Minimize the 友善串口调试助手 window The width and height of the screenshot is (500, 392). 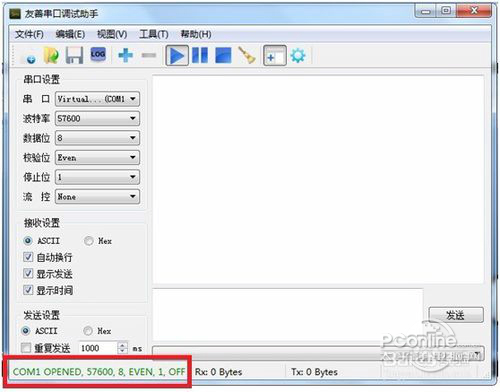pos(425,11)
